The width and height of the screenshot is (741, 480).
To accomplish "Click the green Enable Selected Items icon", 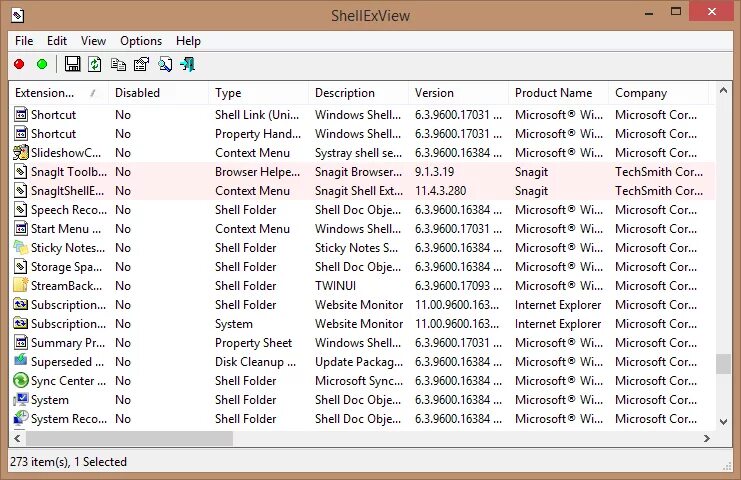I will pyautogui.click(x=42, y=64).
